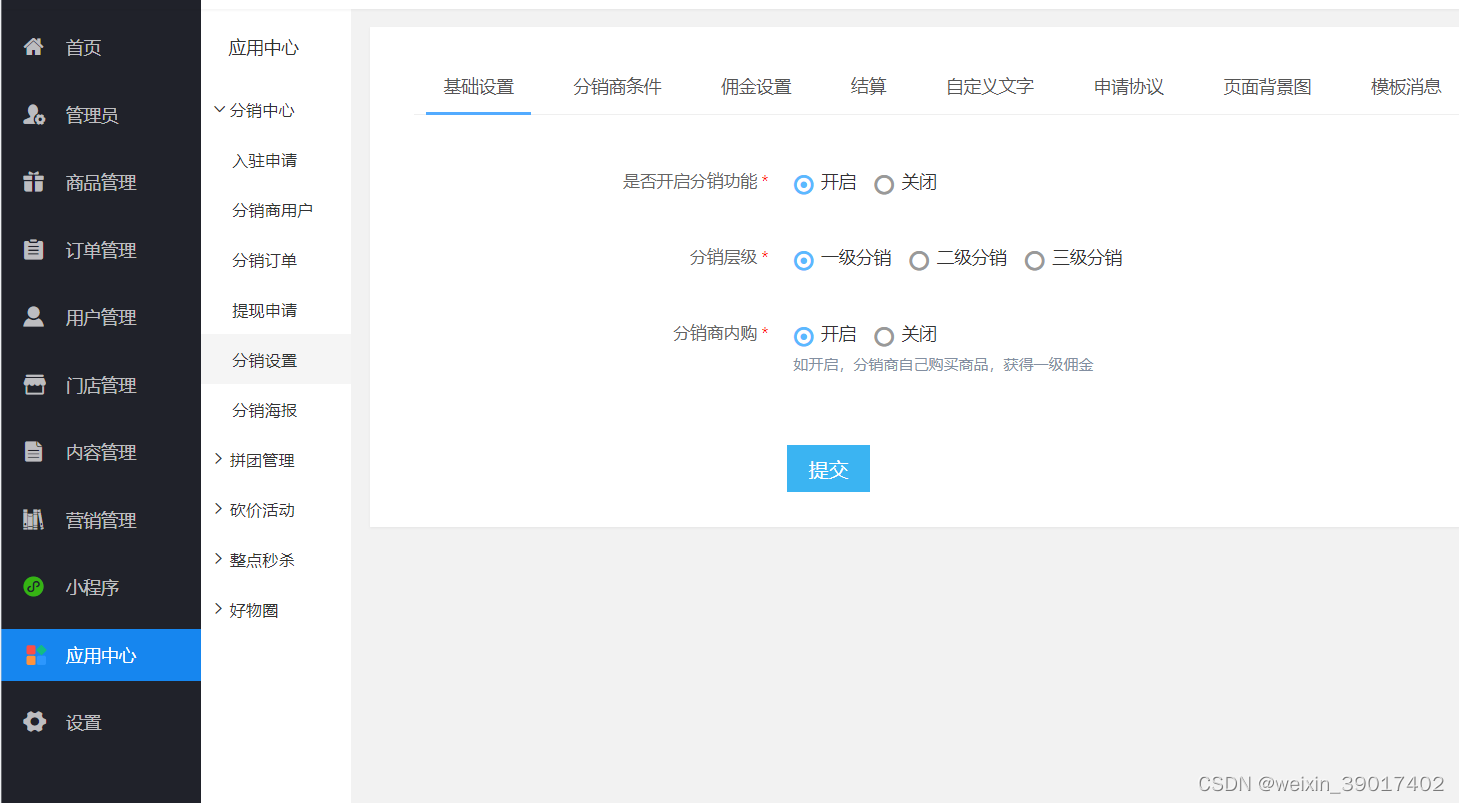Go to the 商品管理 menu item
Screen dimensions: 1459x803
(101, 182)
